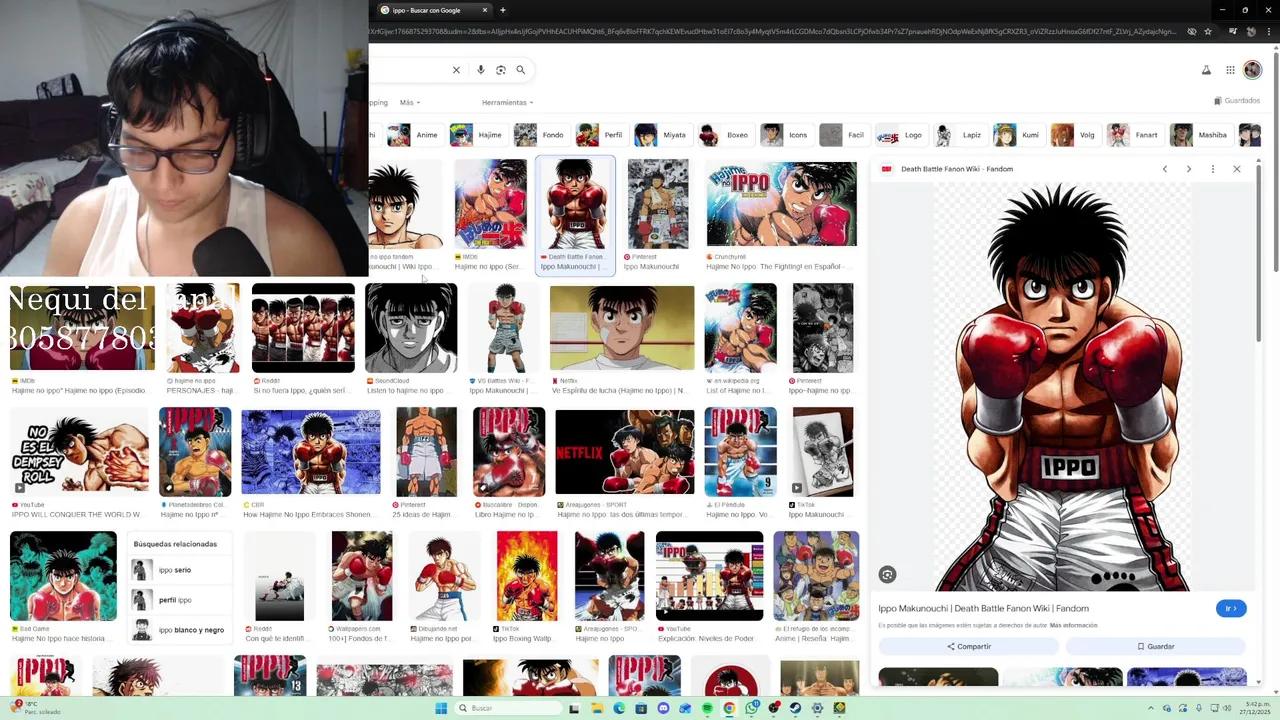
Task: Go to next image in preview panel
Action: pos(1189,169)
